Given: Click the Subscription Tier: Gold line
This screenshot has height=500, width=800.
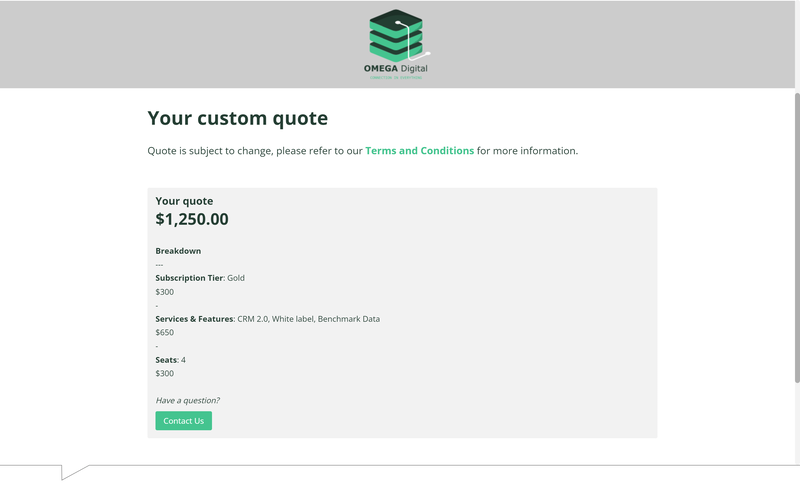Looking at the screenshot, I should point(200,277).
